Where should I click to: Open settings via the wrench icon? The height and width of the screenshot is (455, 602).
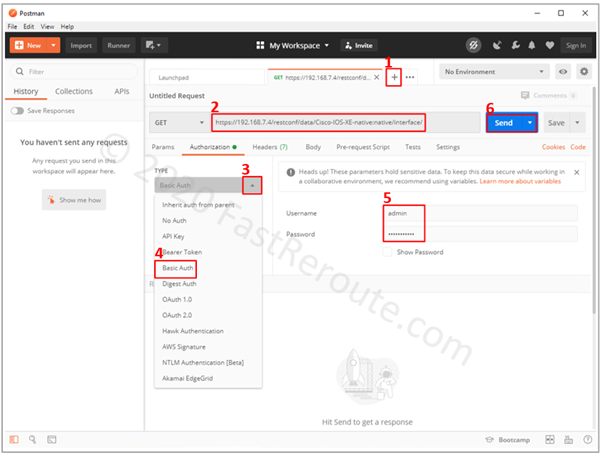[x=515, y=45]
